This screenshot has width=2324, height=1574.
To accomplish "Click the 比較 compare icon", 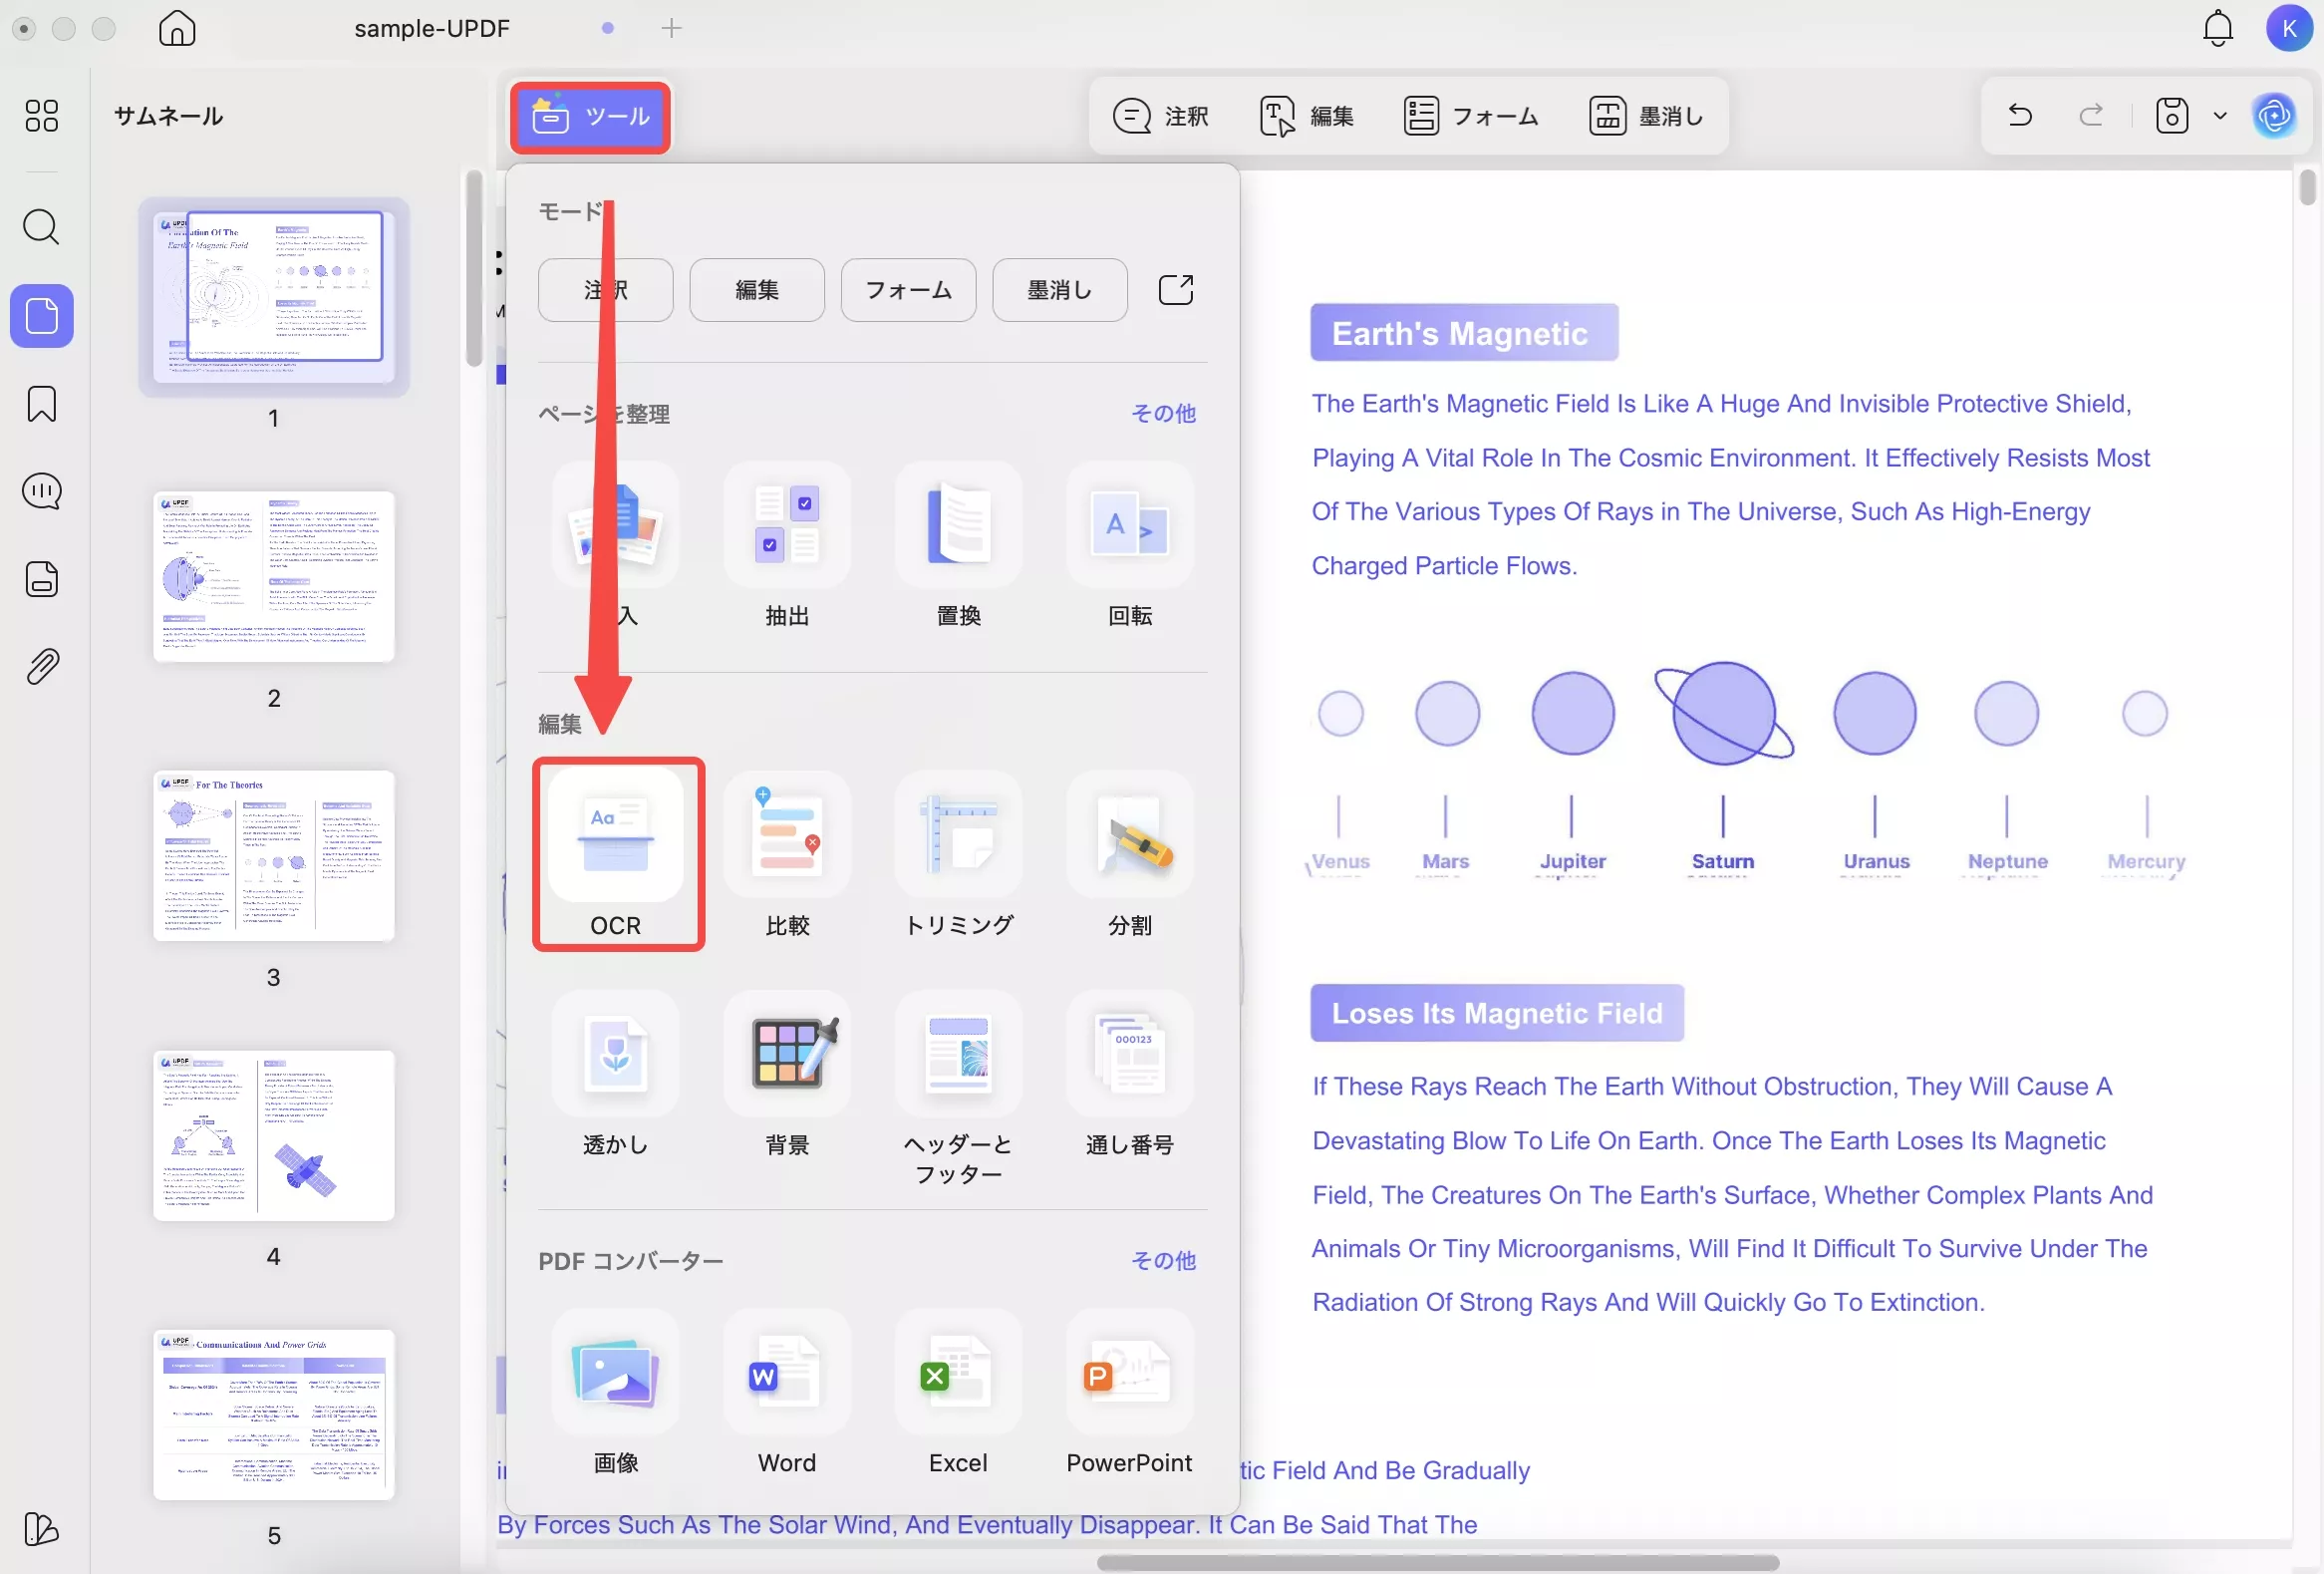I will [787, 835].
